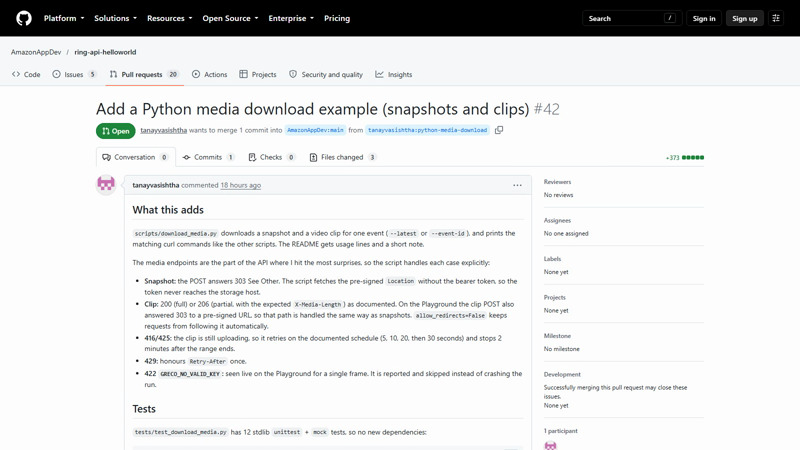
Task: Click the pull request number #42
Action: click(x=546, y=109)
